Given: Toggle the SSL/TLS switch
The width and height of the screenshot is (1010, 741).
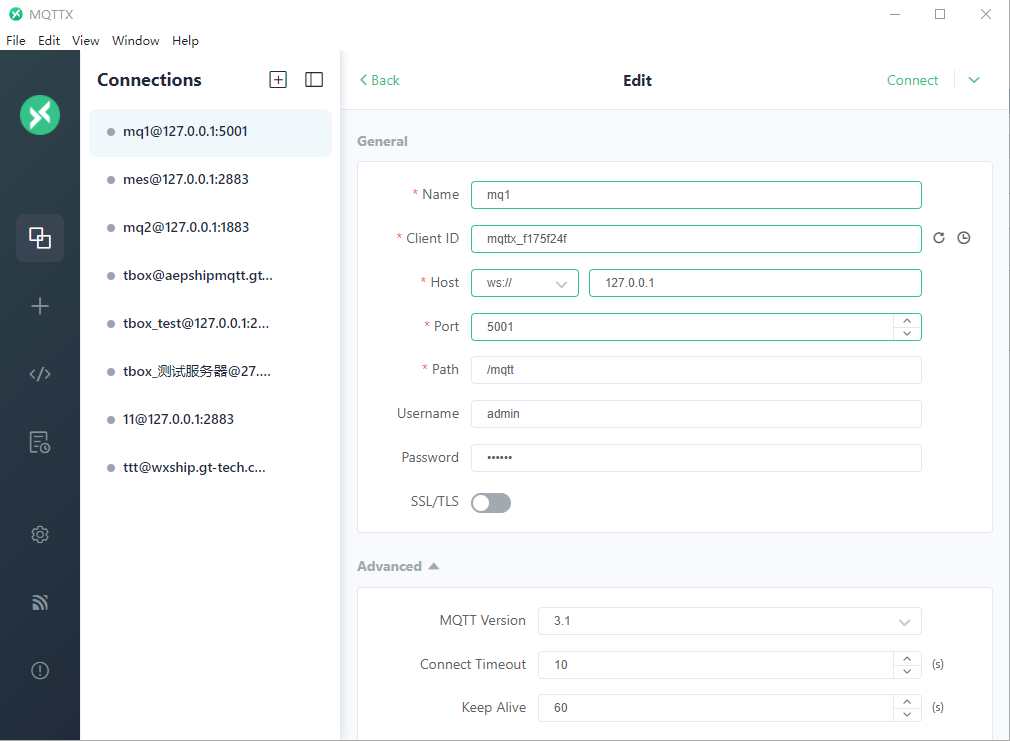Looking at the screenshot, I should (491, 503).
